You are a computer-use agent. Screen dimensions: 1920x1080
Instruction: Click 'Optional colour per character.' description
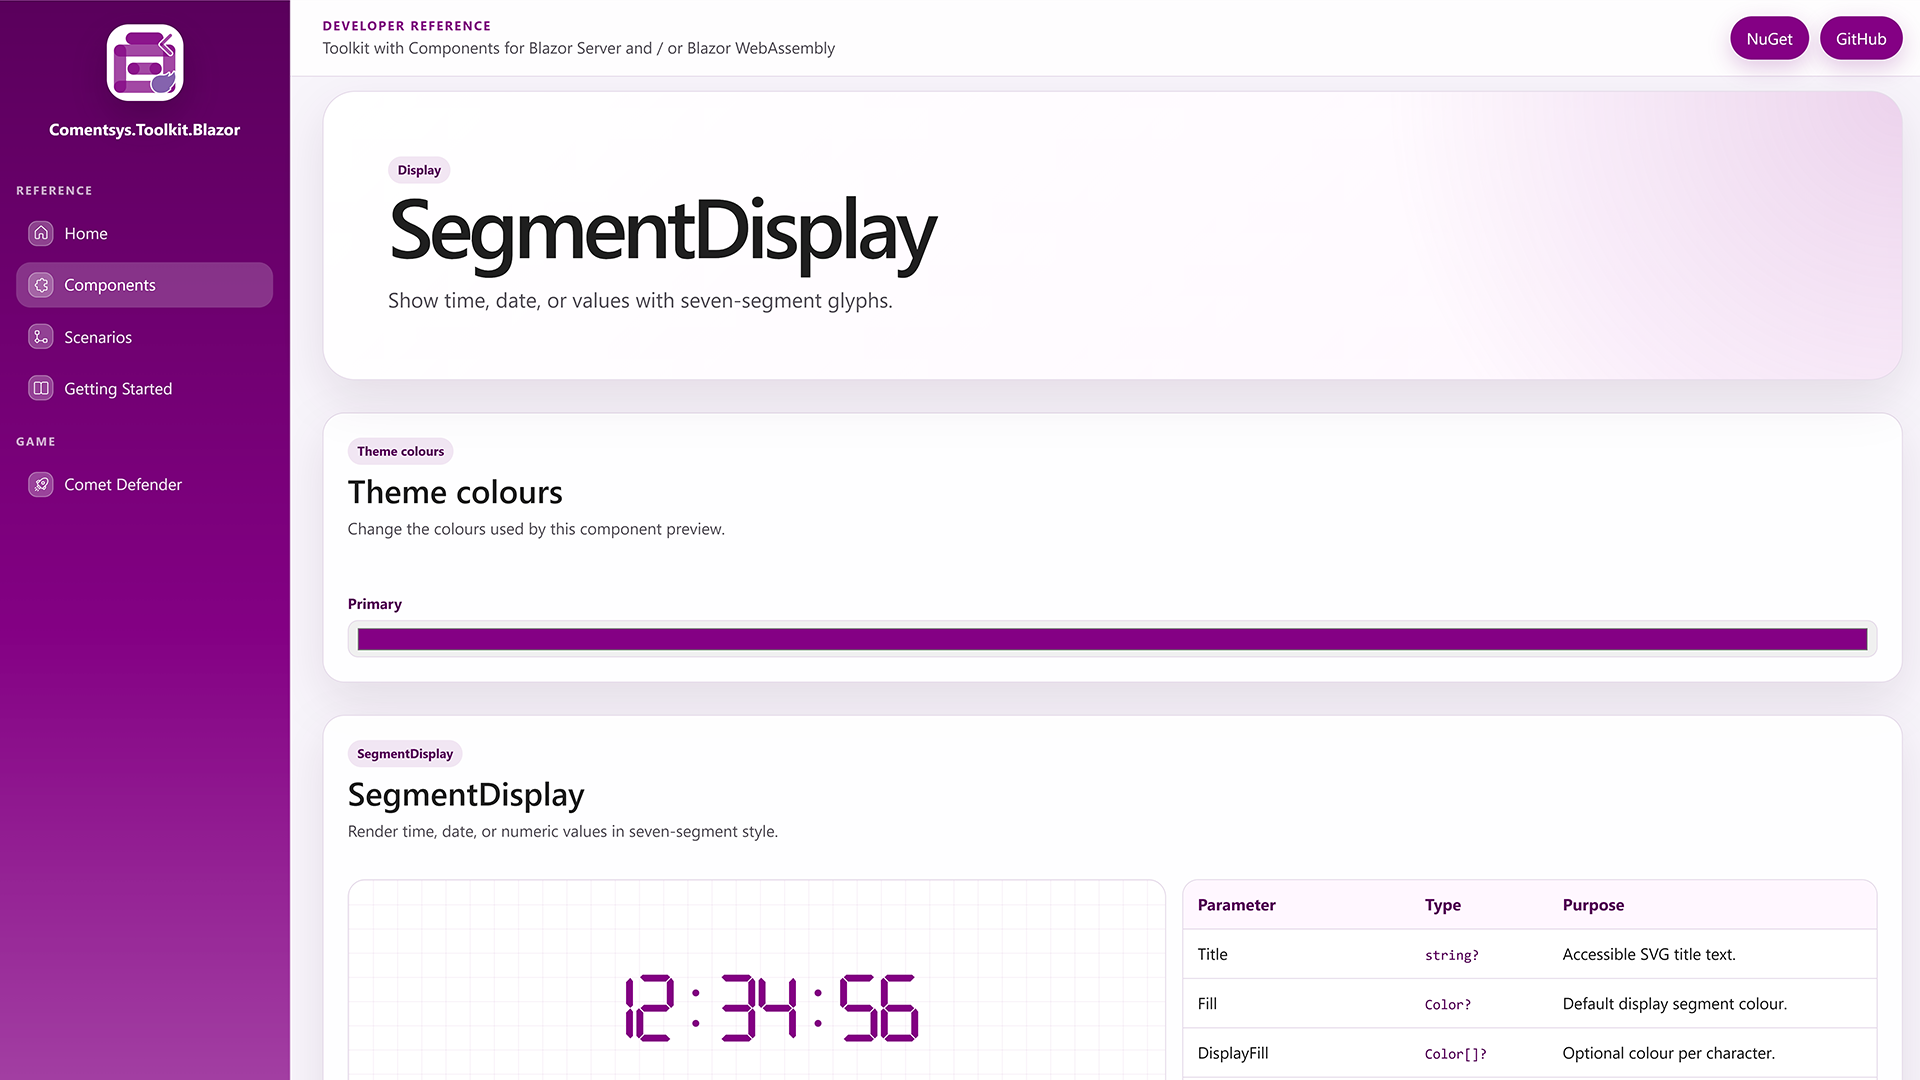point(1669,1053)
